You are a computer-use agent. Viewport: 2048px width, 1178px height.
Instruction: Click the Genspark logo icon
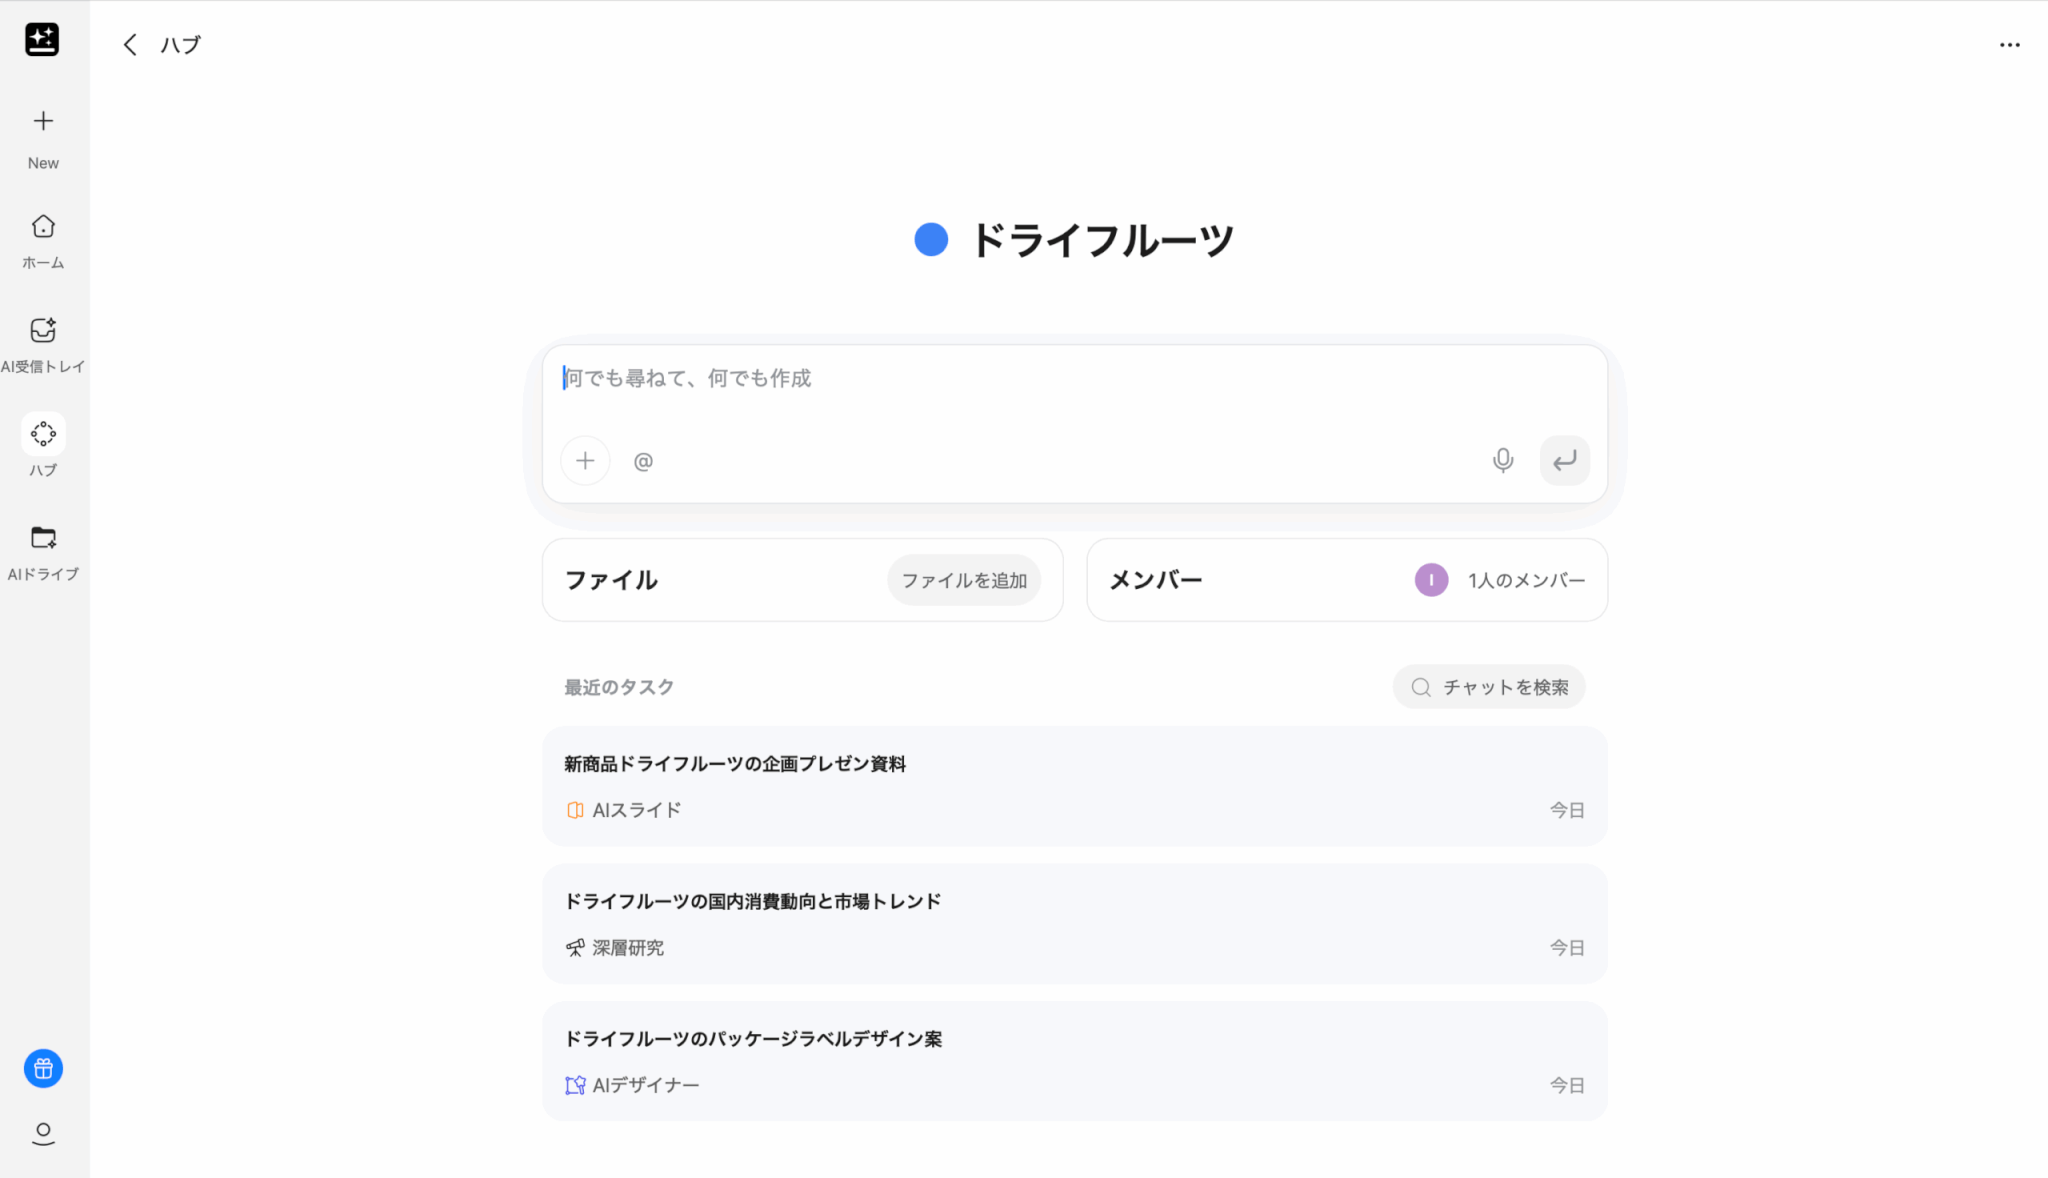click(x=42, y=40)
